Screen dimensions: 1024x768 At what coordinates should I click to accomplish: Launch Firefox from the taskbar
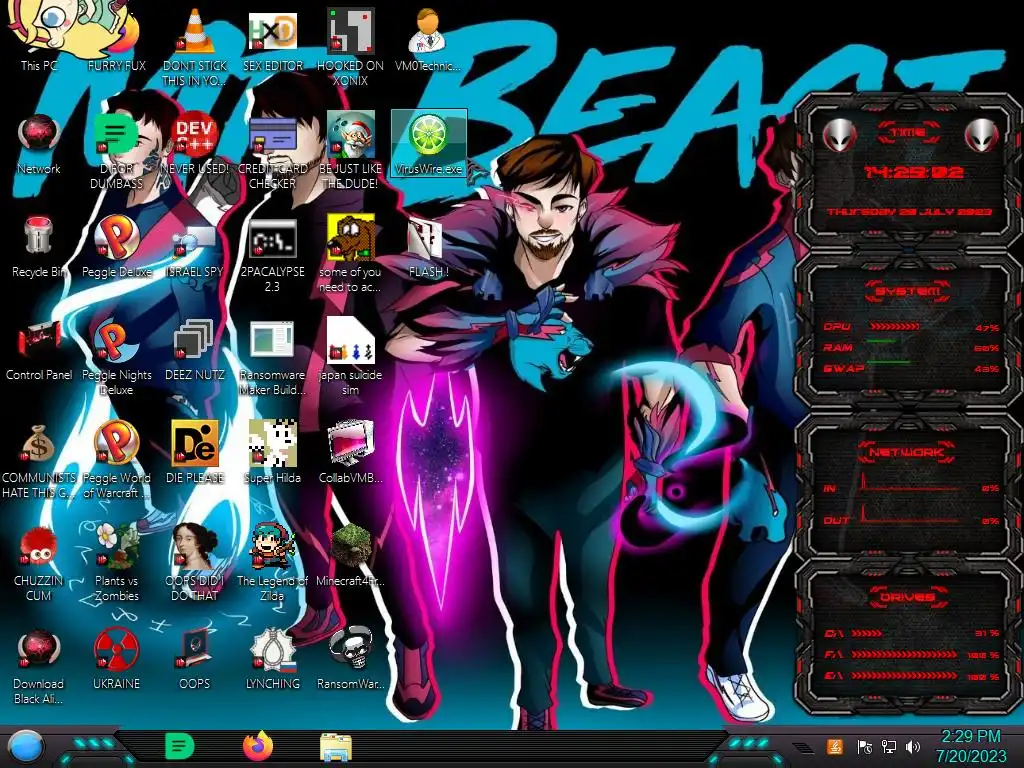tap(258, 746)
